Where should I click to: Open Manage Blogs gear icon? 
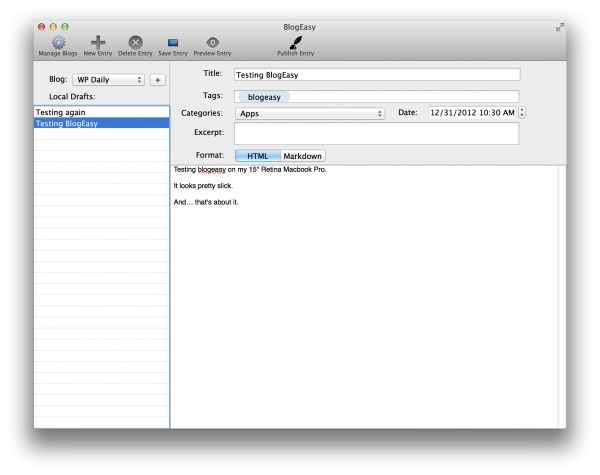pyautogui.click(x=59, y=42)
